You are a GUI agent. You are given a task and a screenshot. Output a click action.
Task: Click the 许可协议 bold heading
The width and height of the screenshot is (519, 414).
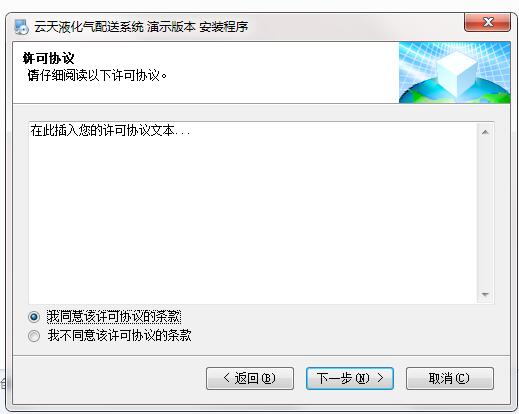pyautogui.click(x=49, y=58)
